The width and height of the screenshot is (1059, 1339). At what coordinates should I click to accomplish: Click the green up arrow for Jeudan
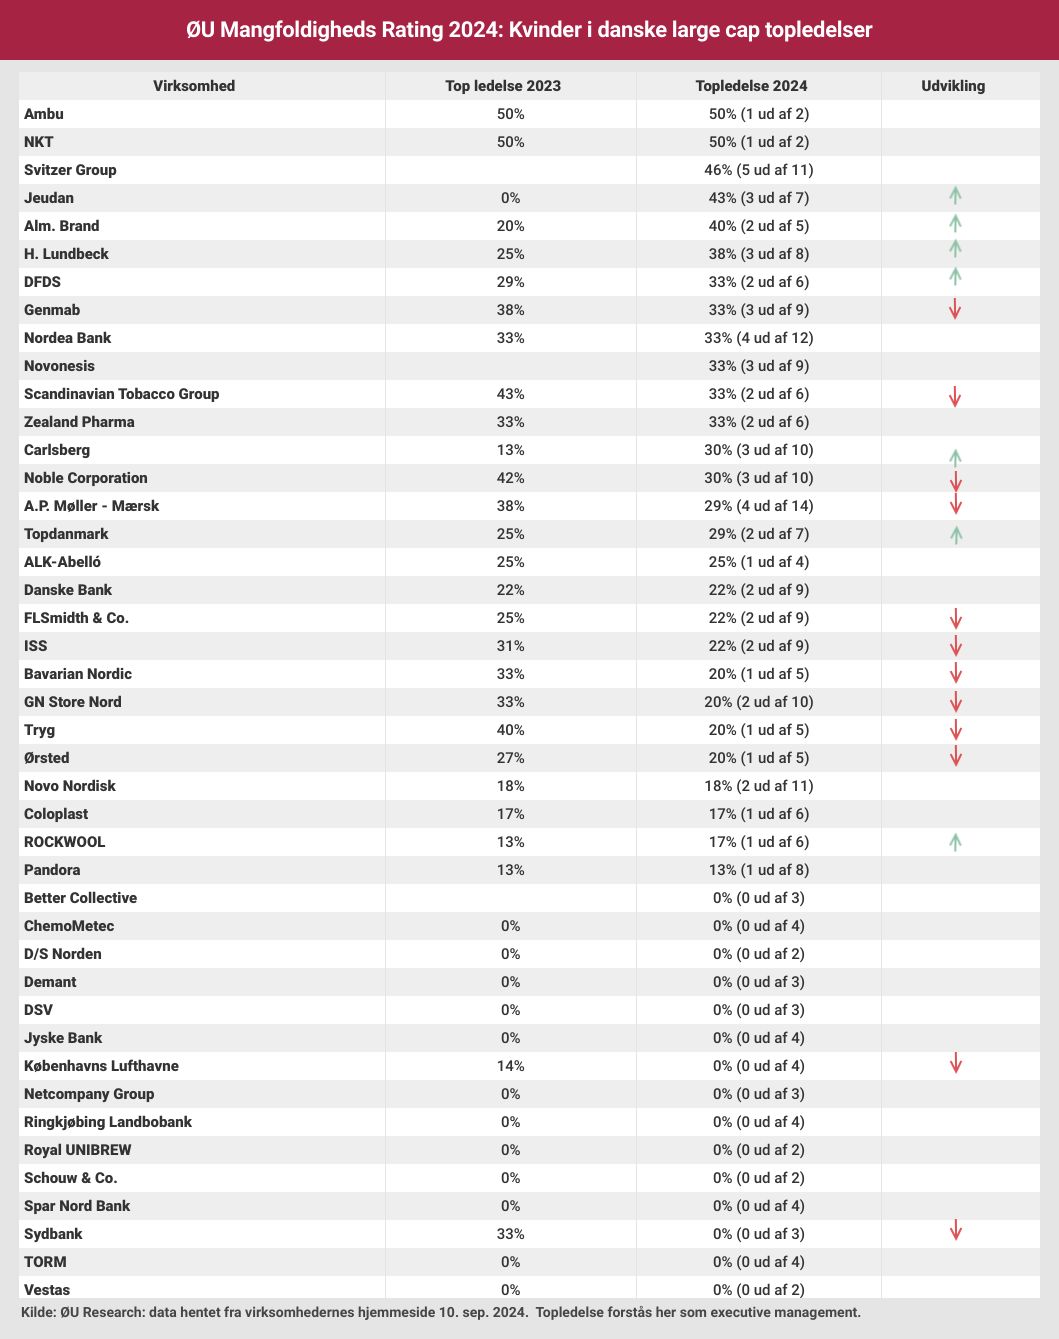(955, 196)
